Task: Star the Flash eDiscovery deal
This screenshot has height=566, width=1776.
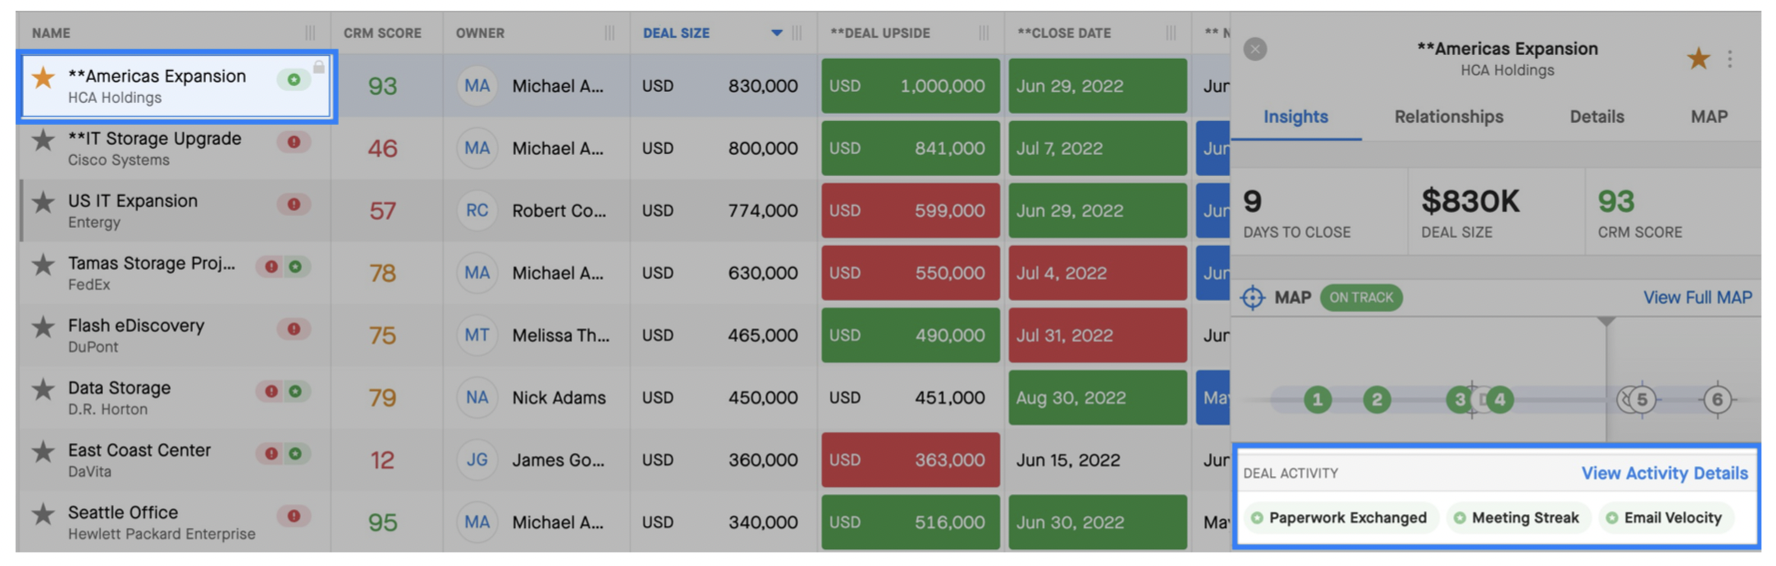Action: point(43,327)
